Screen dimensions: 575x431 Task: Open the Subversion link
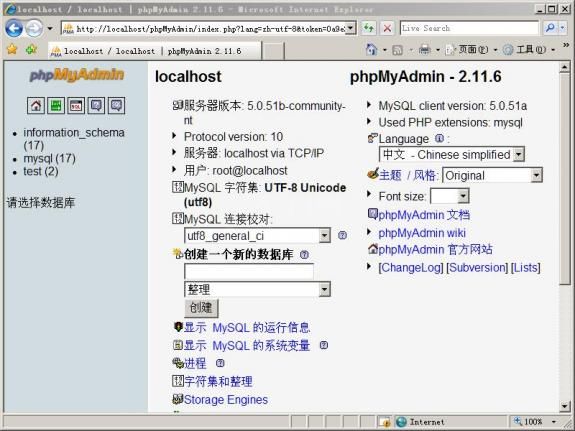477,267
